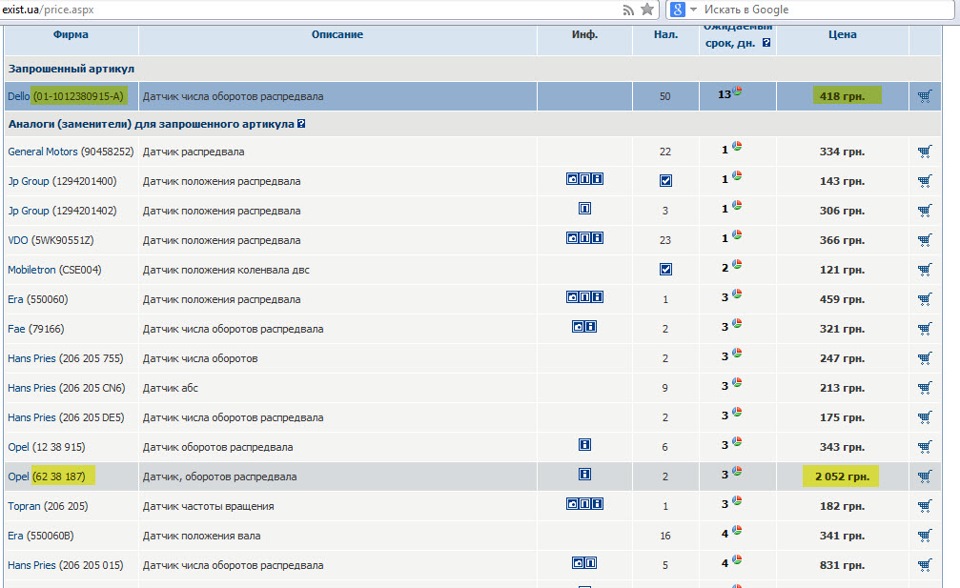Add Dello 01-1012380915-A to cart
The width and height of the screenshot is (960, 588).
tap(924, 96)
